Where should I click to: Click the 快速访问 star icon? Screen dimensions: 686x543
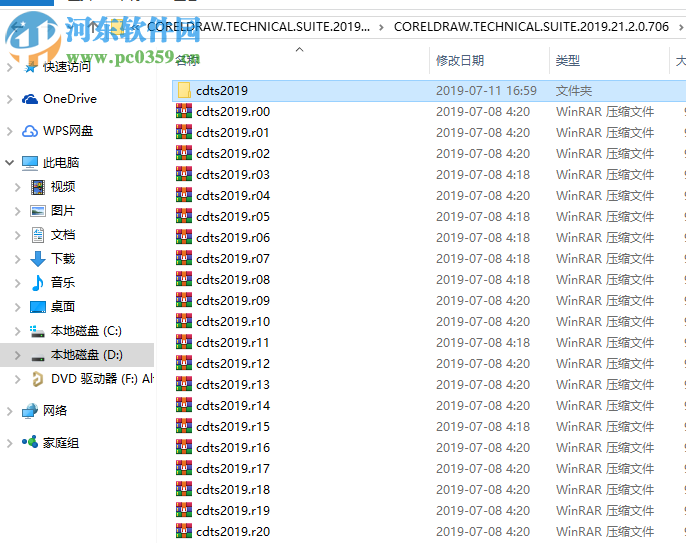[x=30, y=67]
